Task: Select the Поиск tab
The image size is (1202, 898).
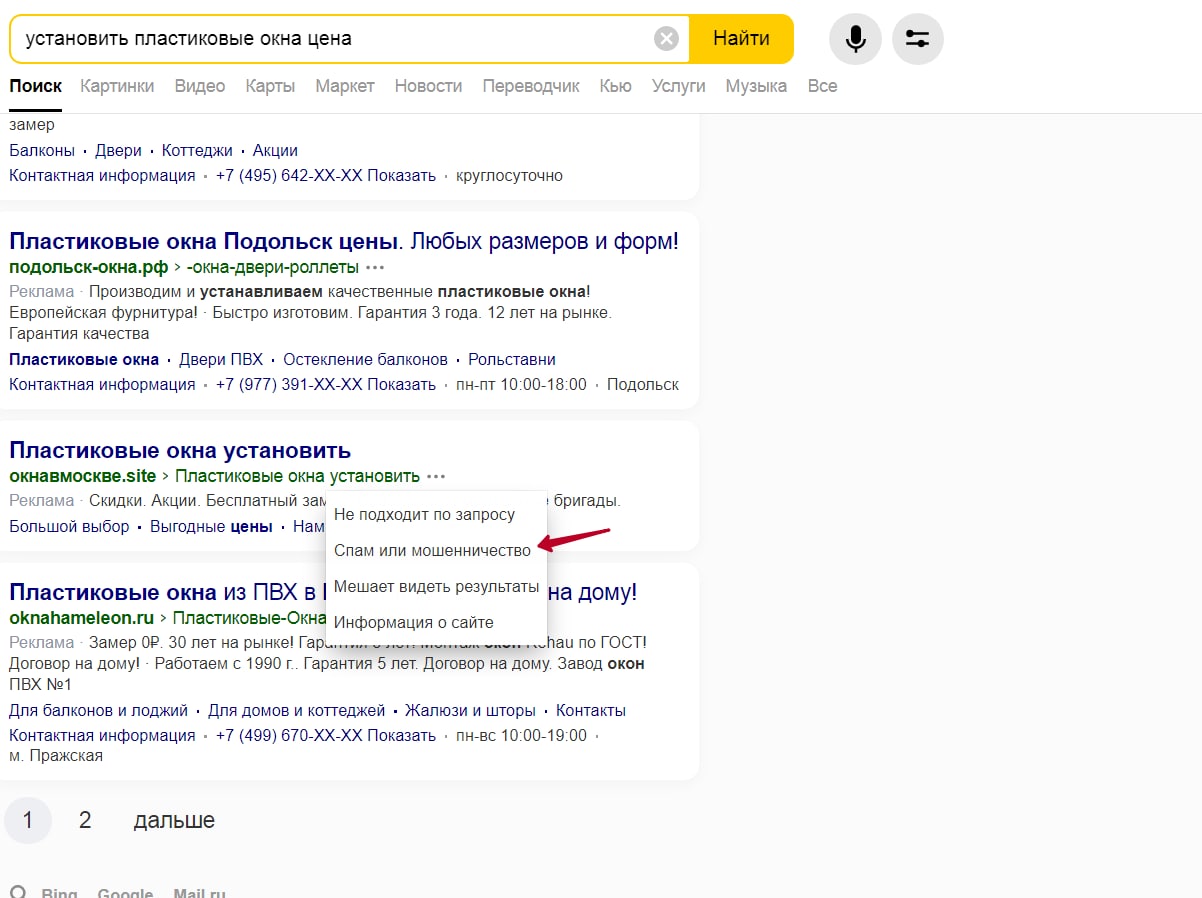Action: (x=35, y=86)
